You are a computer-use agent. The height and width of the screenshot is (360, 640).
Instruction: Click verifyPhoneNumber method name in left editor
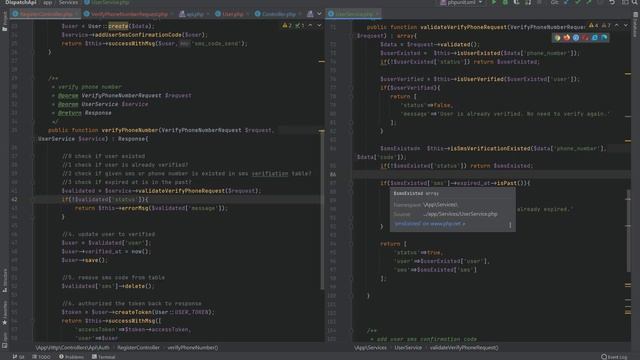130,130
